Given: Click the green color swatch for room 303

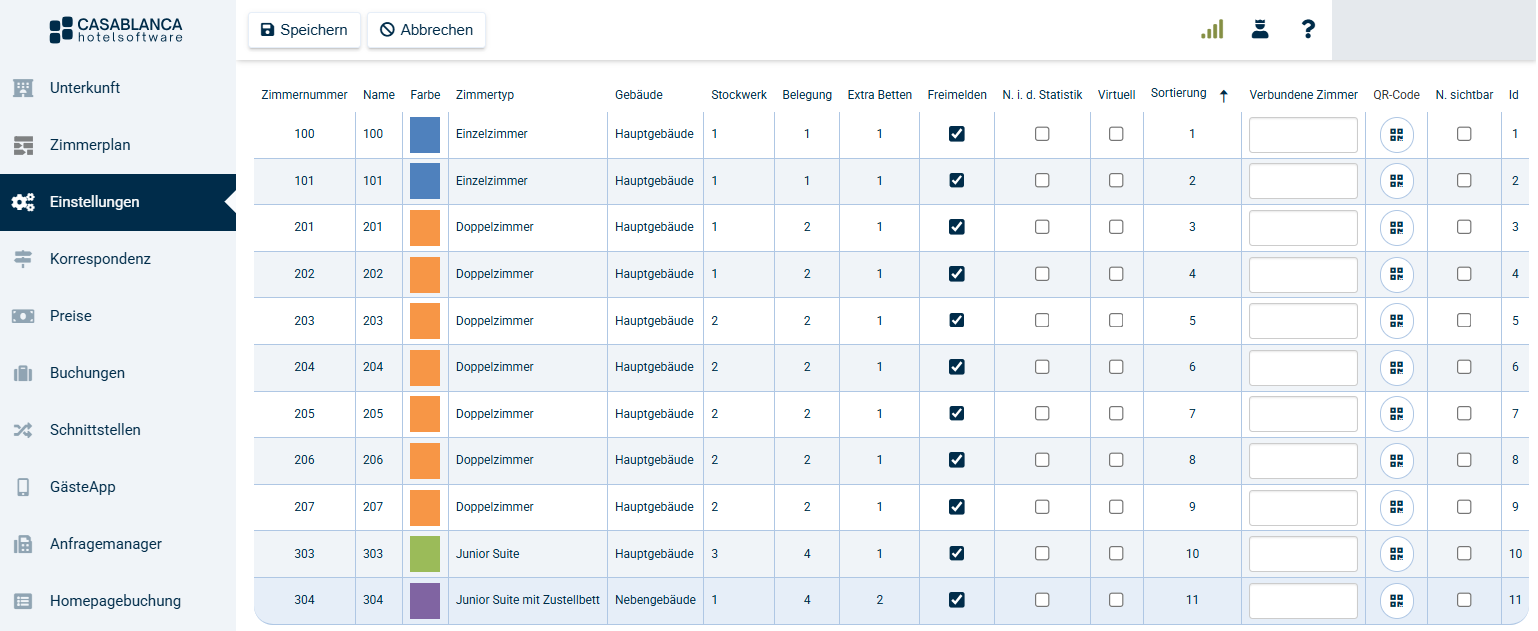Looking at the screenshot, I should (425, 554).
